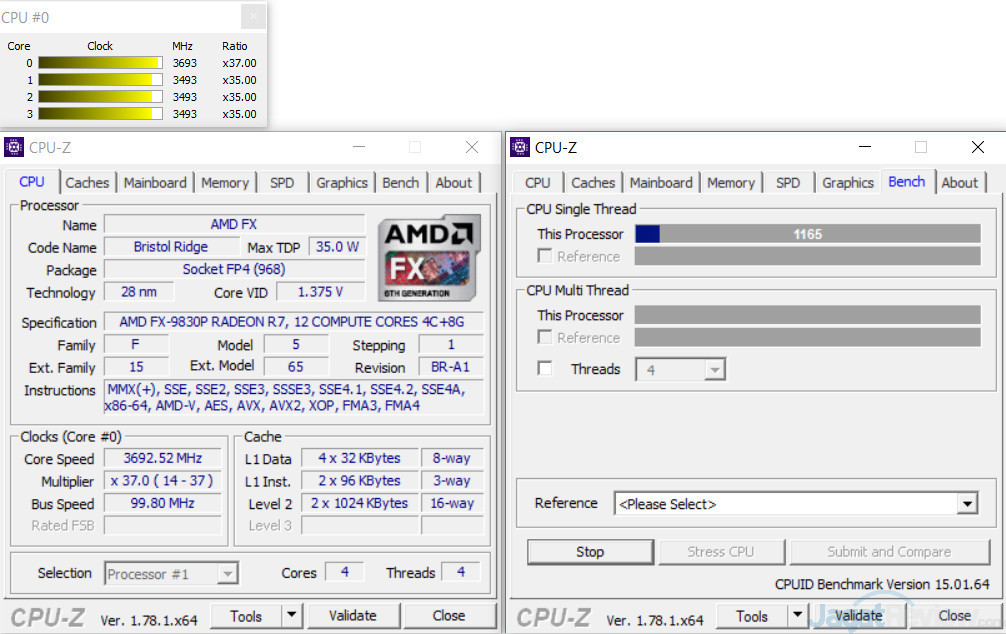Enable the Threads checkbox in CPU Multi Thread
The image size is (1006, 634).
pyautogui.click(x=545, y=369)
